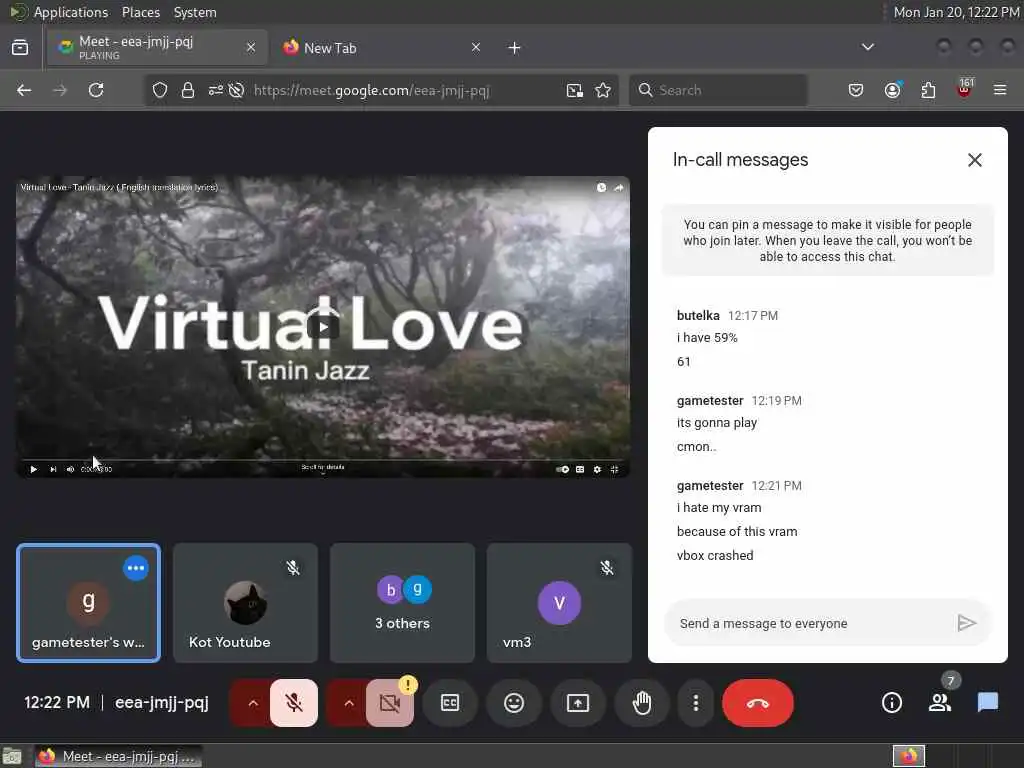The width and height of the screenshot is (1024, 768).
Task: Click the Watch later clock icon on video
Action: click(601, 187)
